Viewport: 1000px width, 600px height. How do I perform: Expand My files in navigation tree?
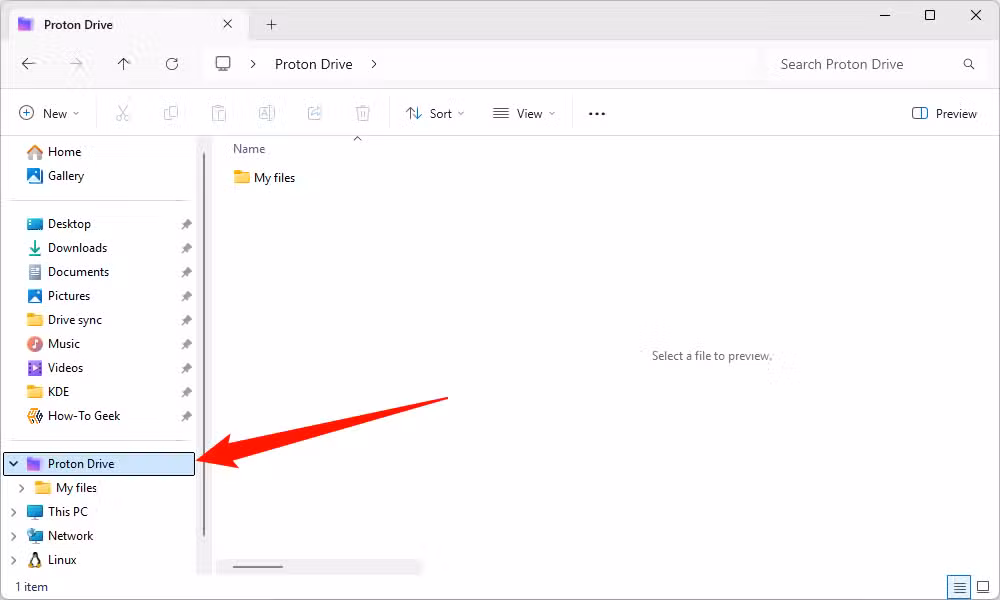22,488
